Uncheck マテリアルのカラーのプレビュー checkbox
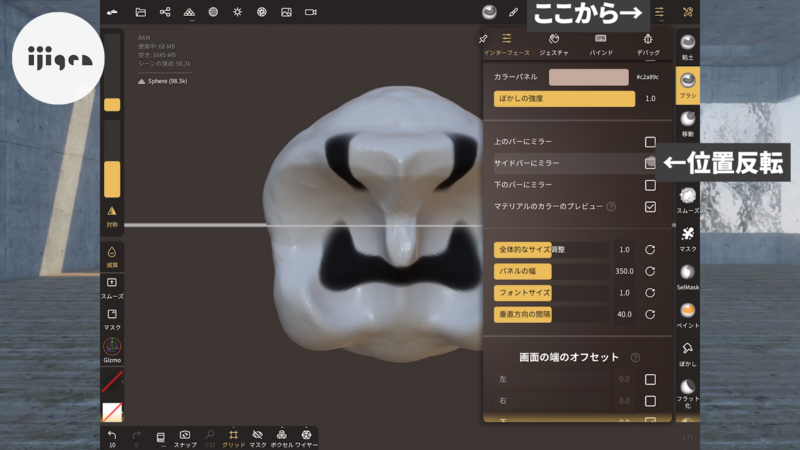 tap(650, 207)
